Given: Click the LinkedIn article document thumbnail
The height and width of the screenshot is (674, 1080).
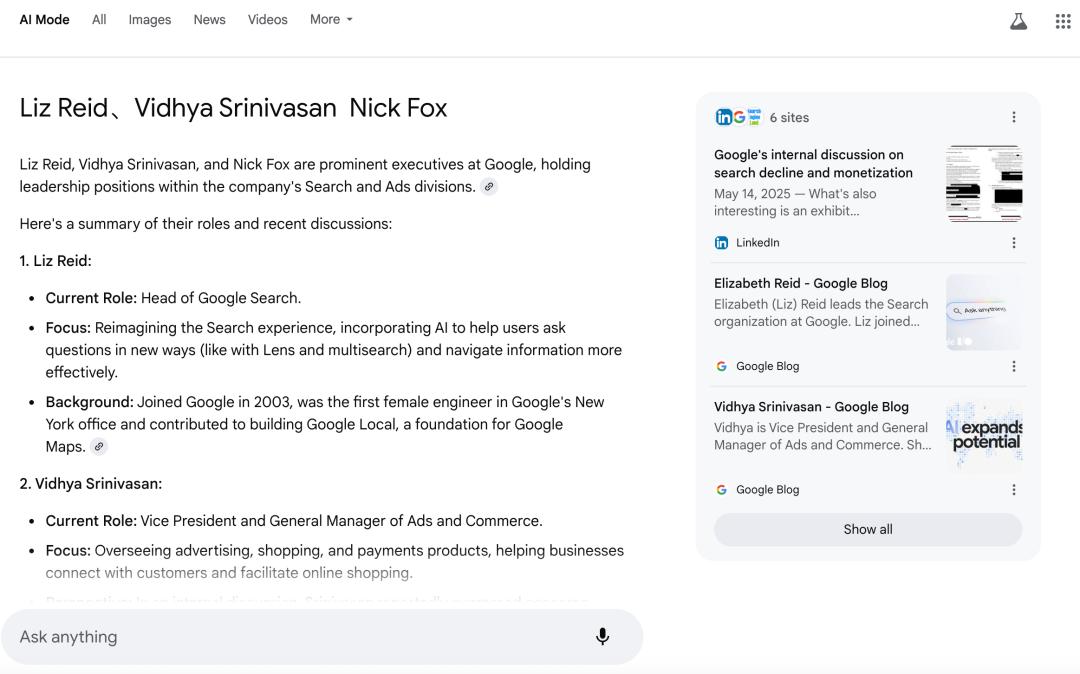Looking at the screenshot, I should [x=984, y=184].
